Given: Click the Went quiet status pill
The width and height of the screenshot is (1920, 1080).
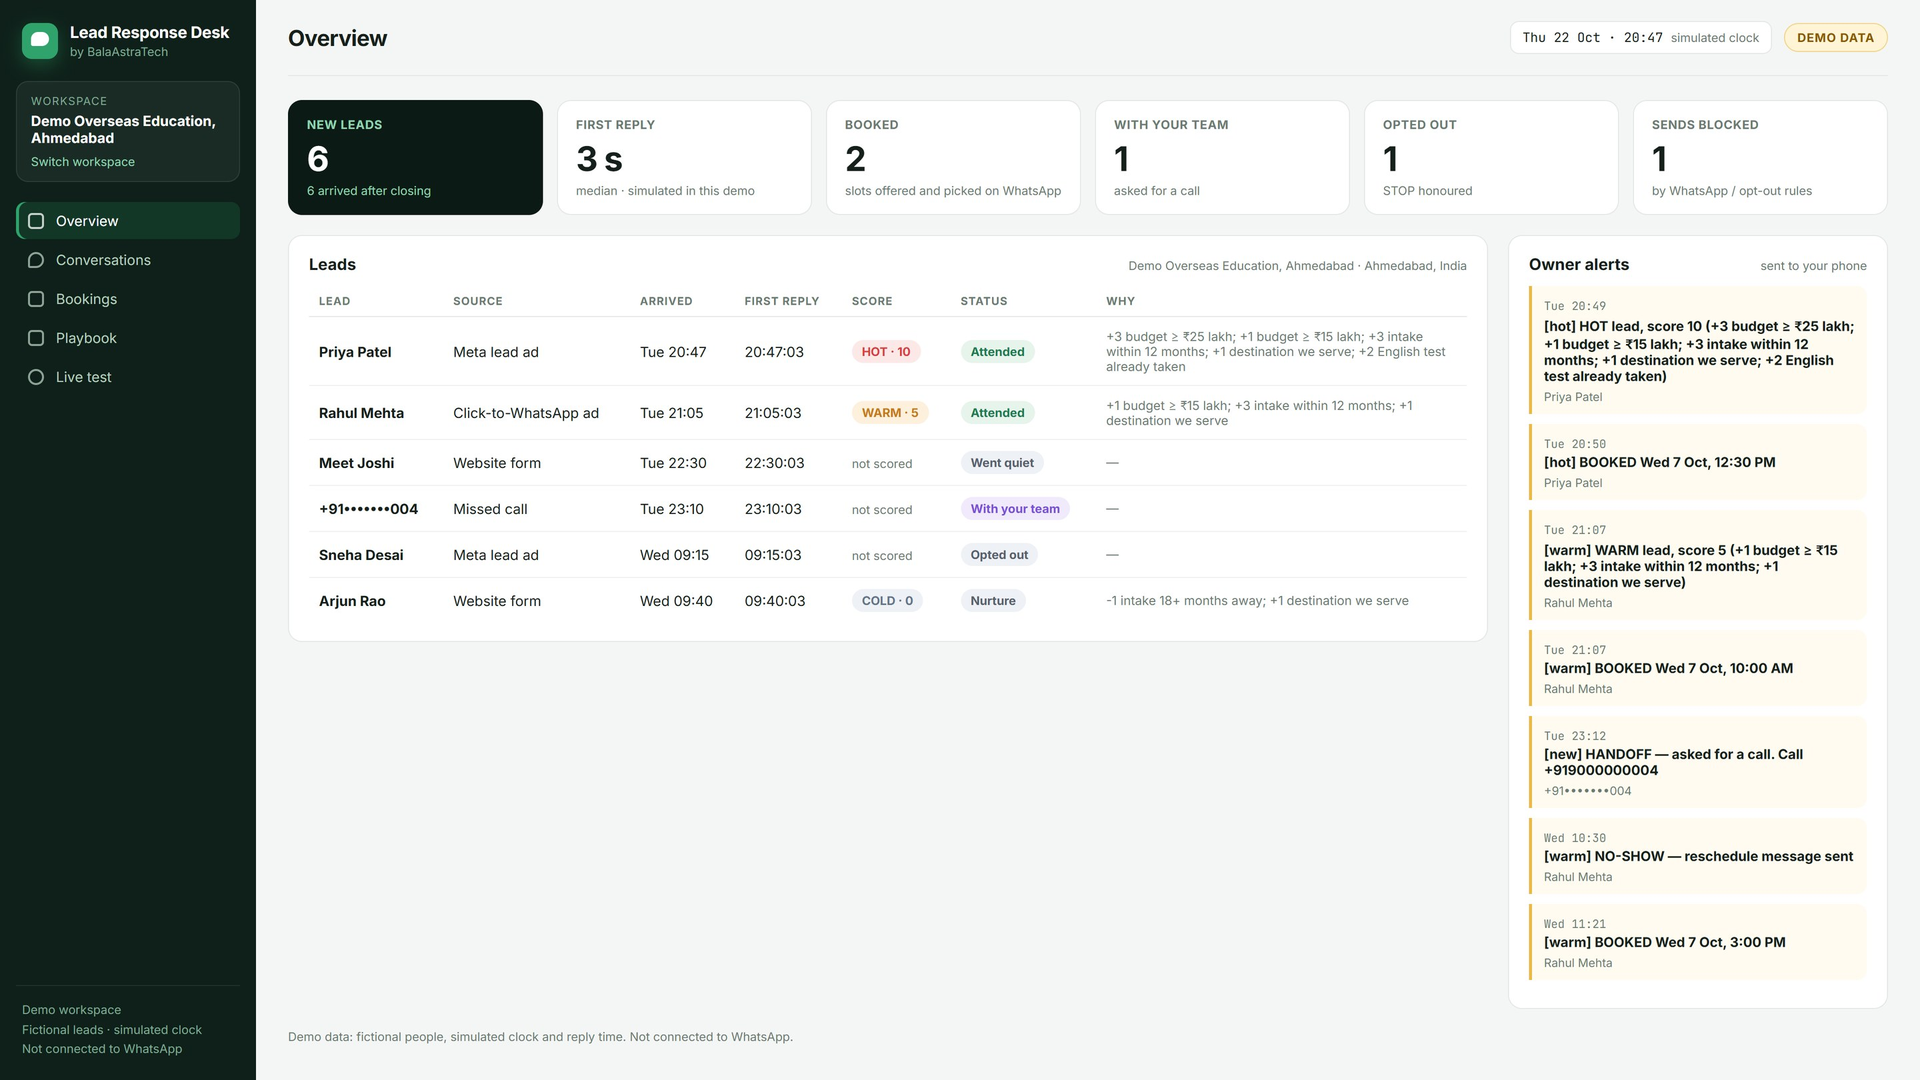Looking at the screenshot, I should 1002,463.
